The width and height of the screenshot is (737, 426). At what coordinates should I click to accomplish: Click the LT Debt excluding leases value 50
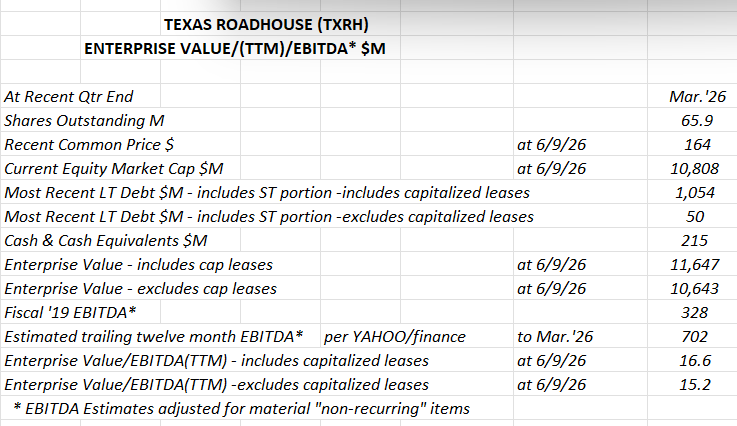[x=695, y=216]
